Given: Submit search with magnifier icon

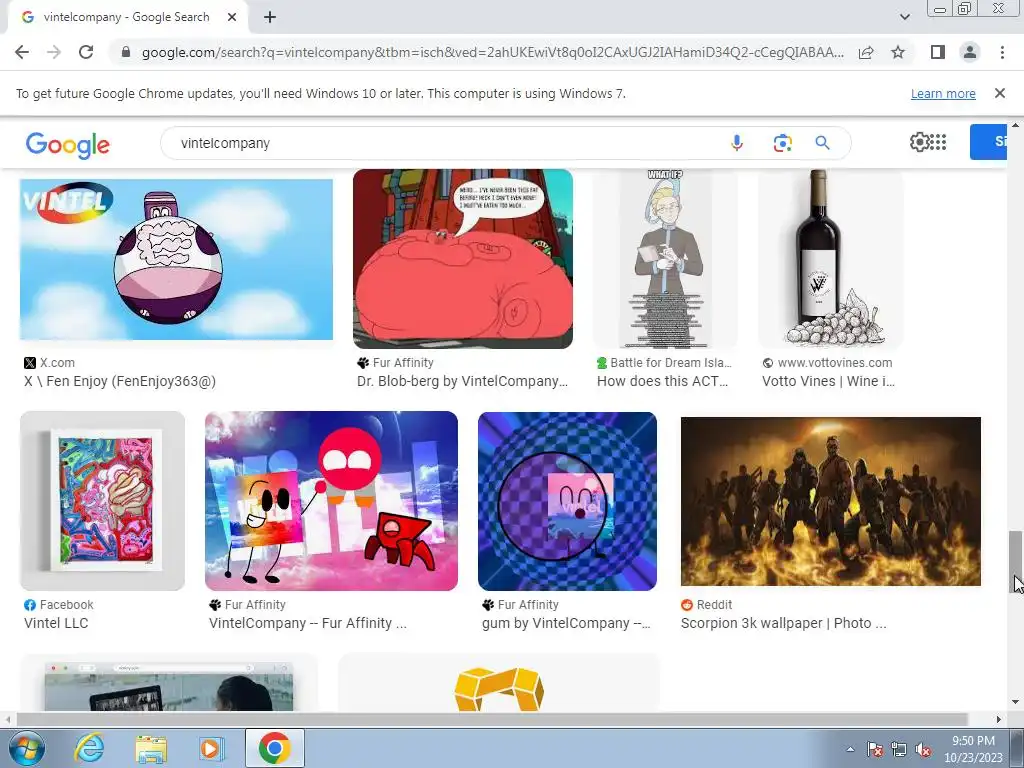Looking at the screenshot, I should pyautogui.click(x=822, y=143).
